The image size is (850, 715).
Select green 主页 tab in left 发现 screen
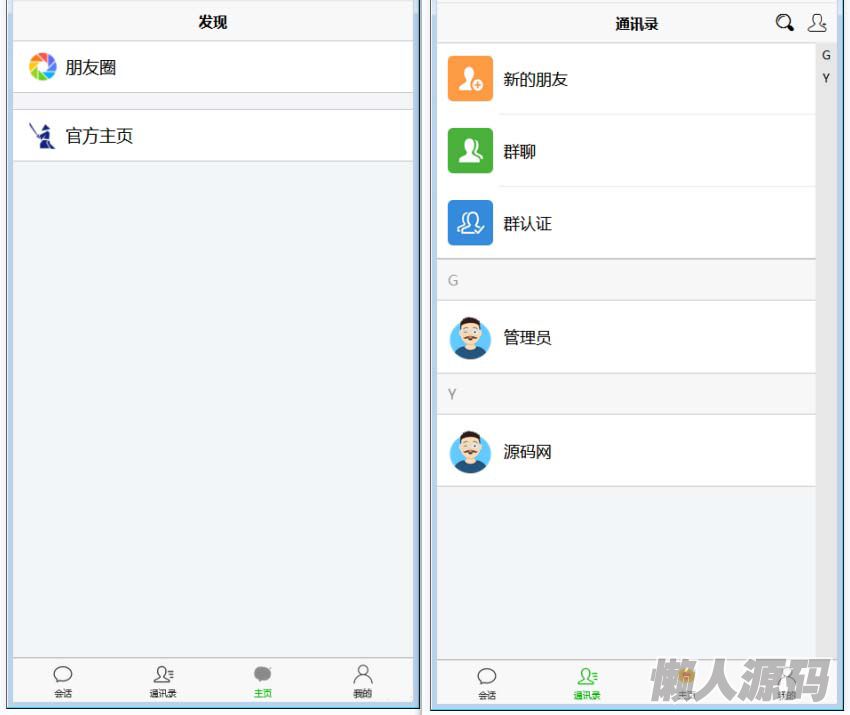(x=262, y=681)
